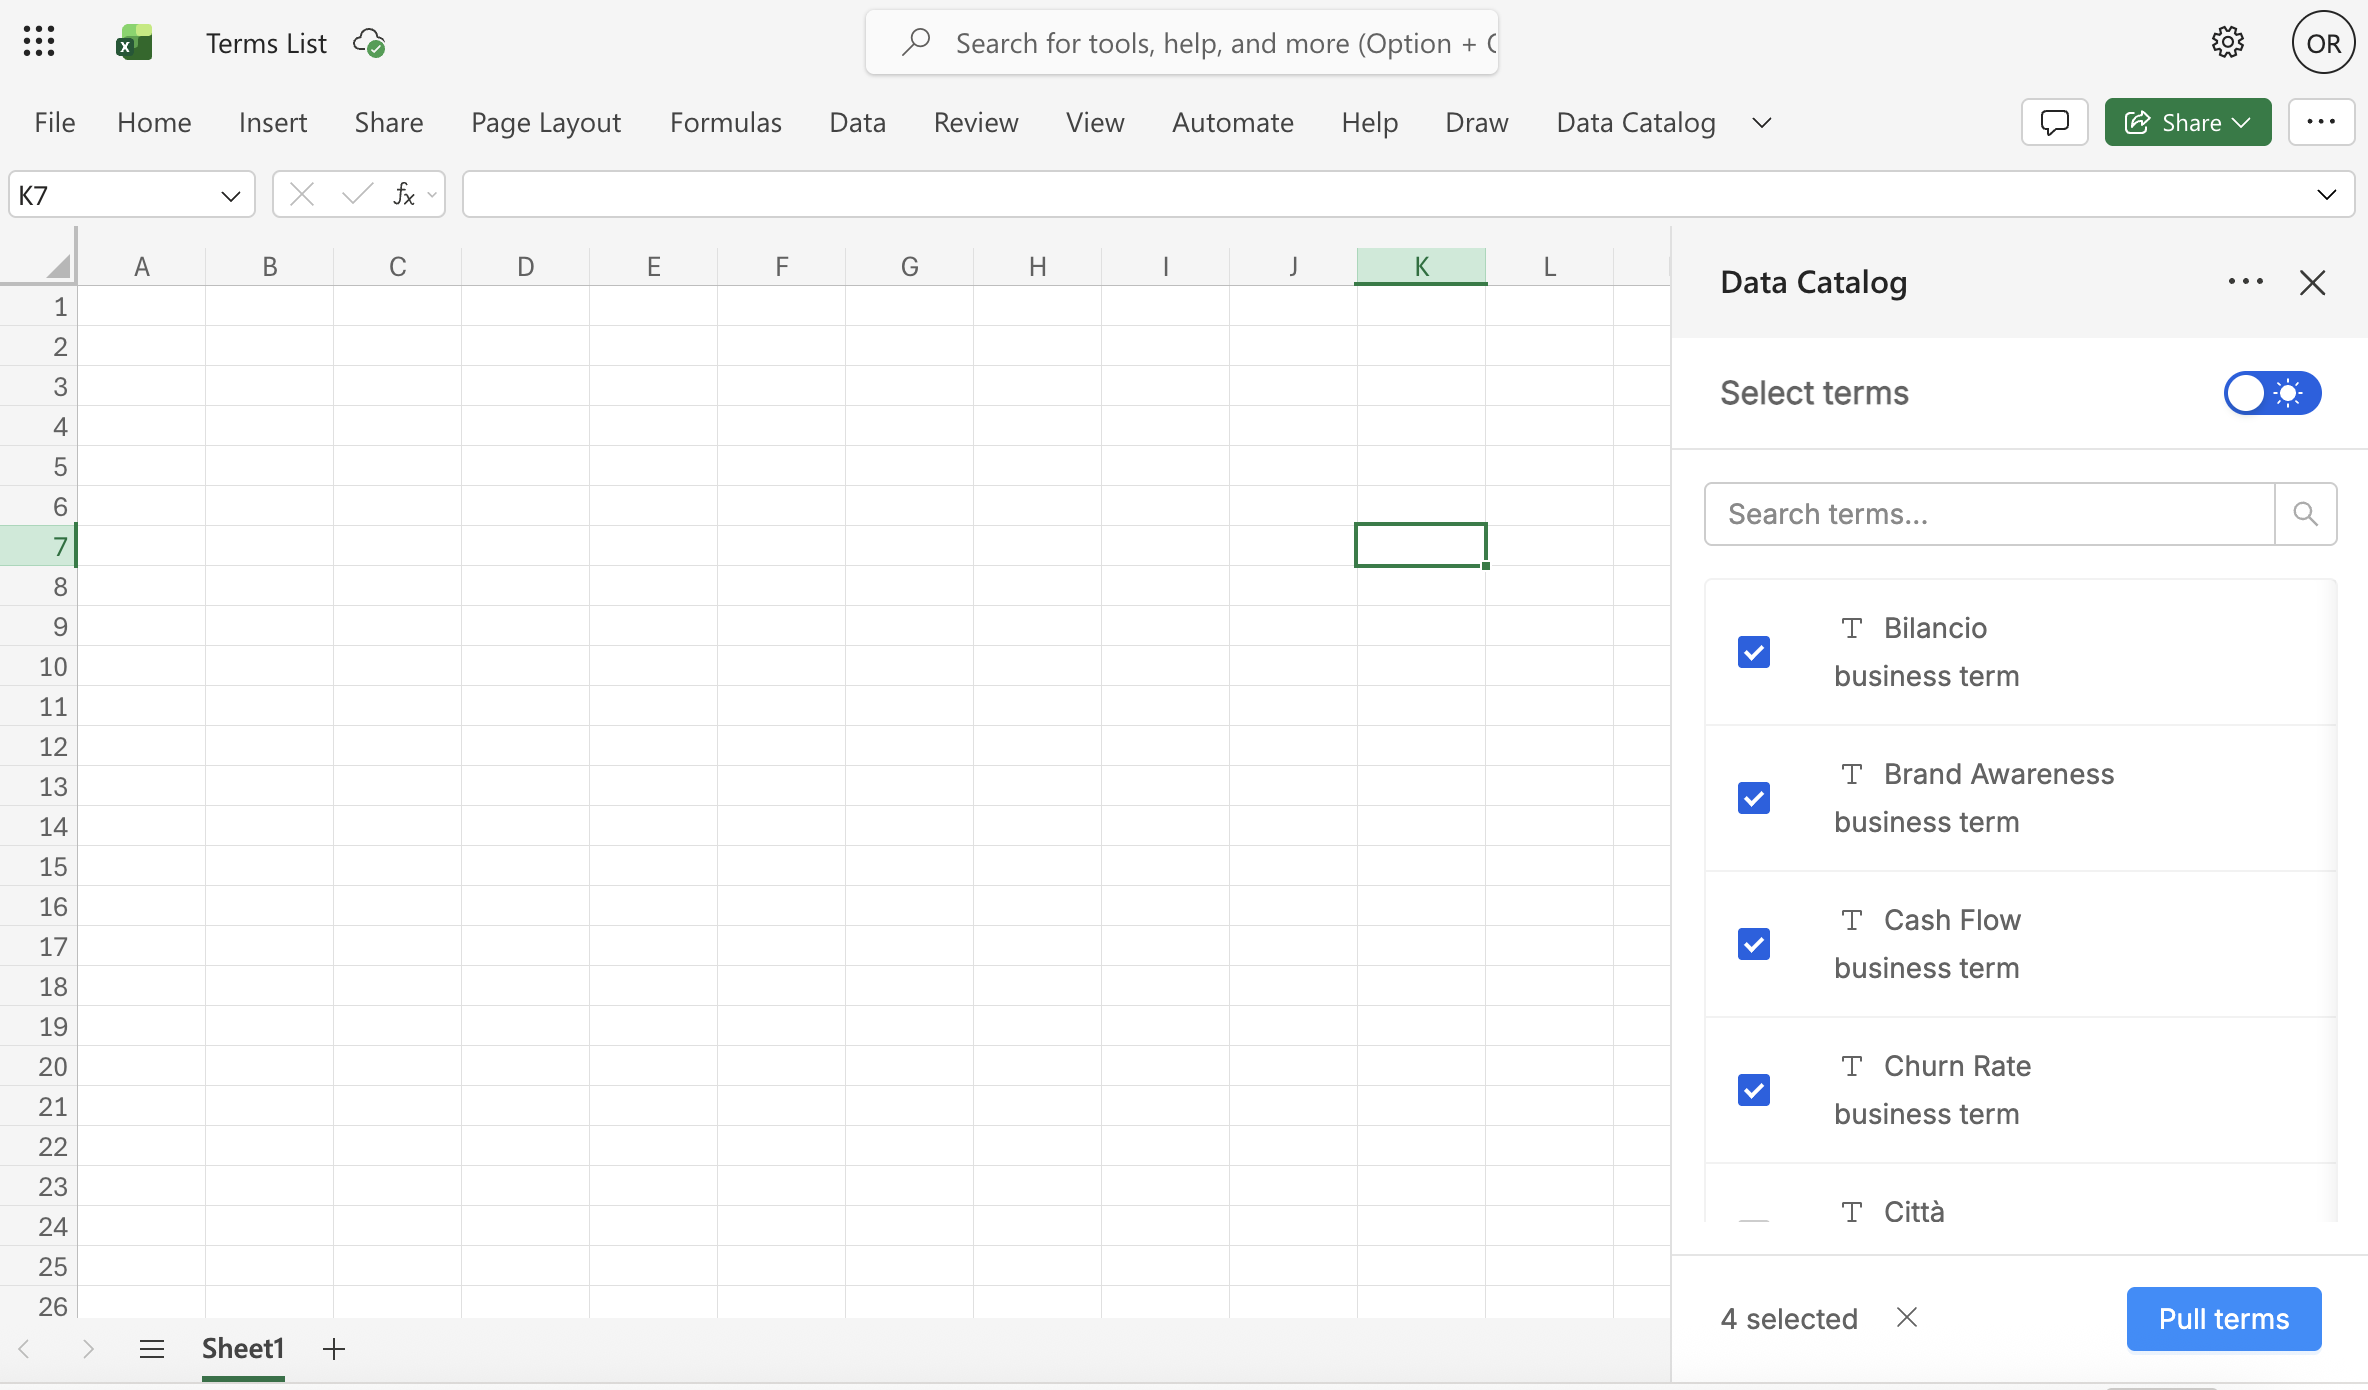Switch to the Page Layout tab
The width and height of the screenshot is (2368, 1390).
[x=546, y=122]
